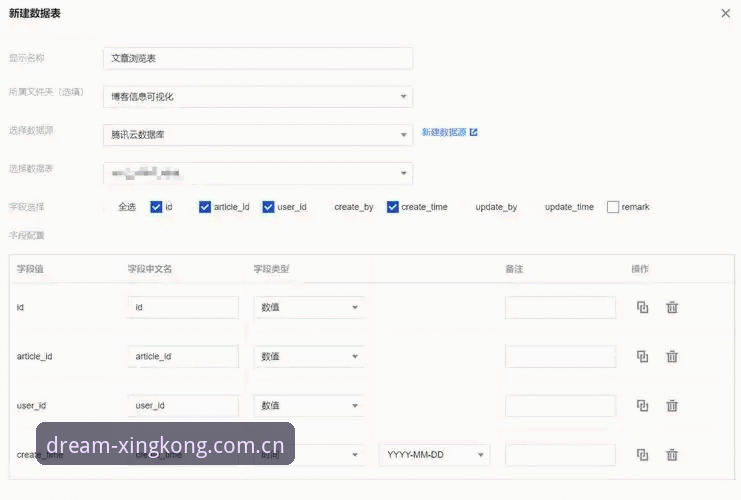Open the 博客信息可视化 folder dropdown
Image resolution: width=741 pixels, height=500 pixels.
(258, 96)
